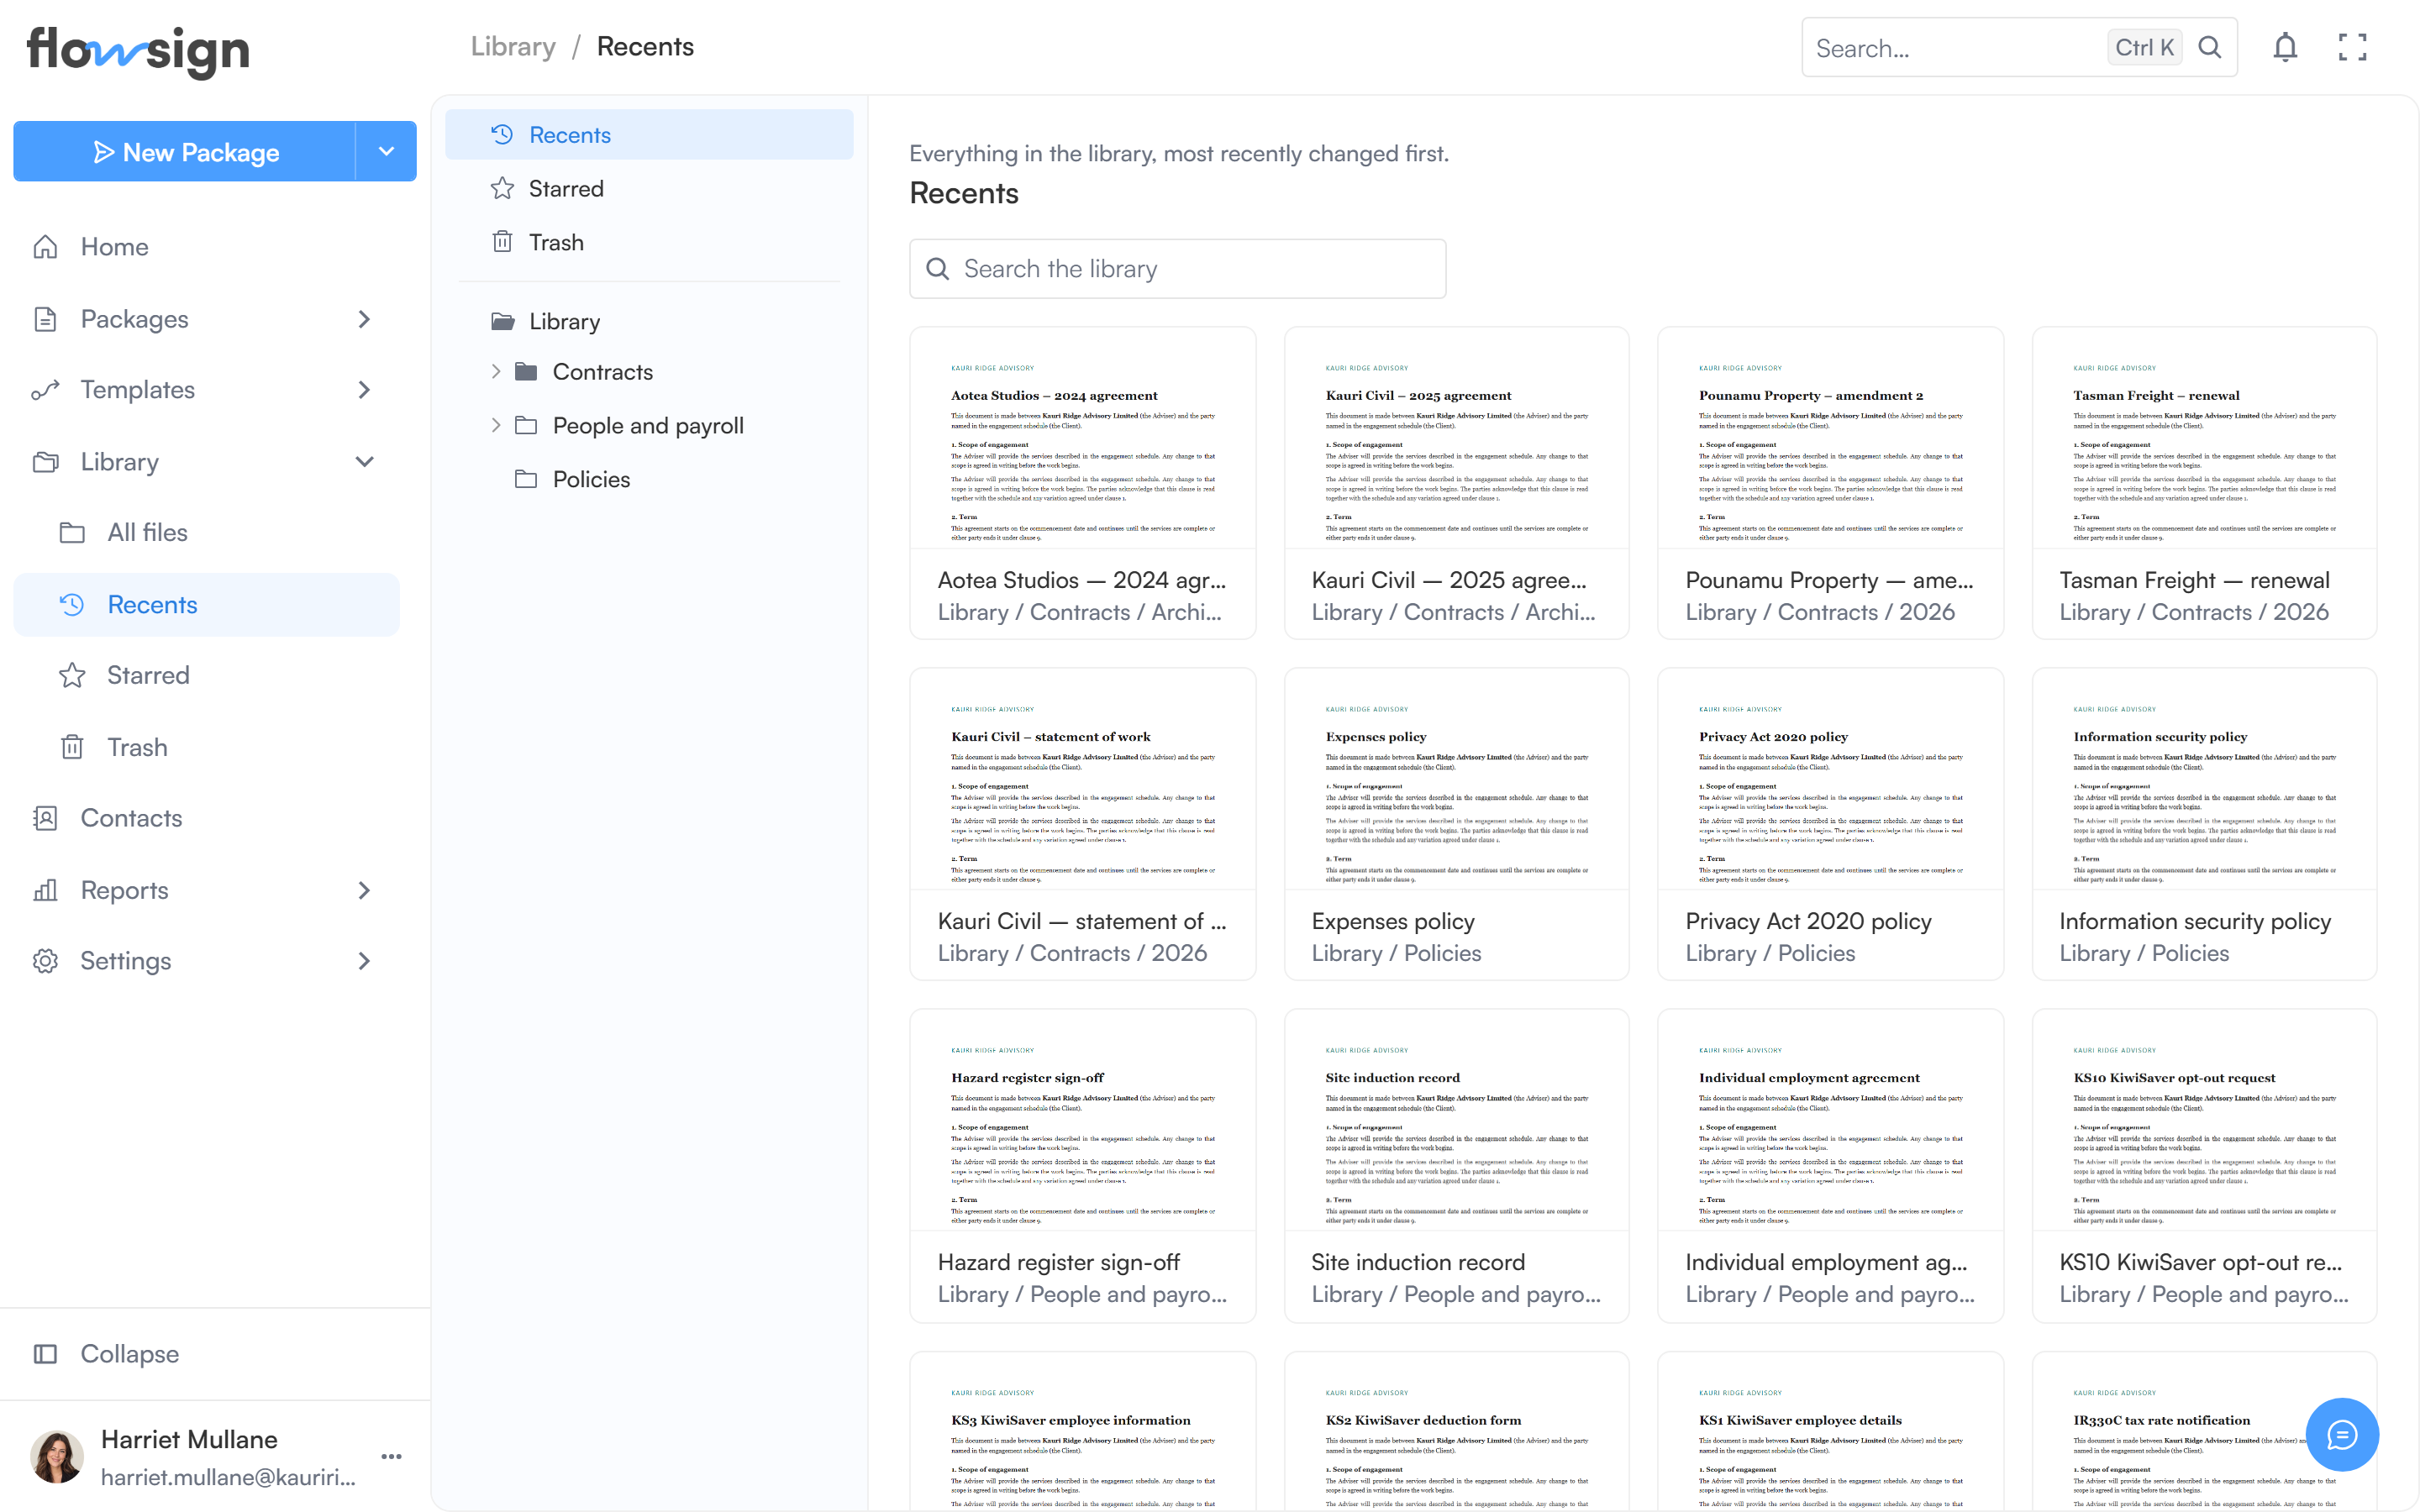The image size is (2420, 1512).
Task: Select Recents in the main sidebar
Action: point(206,605)
